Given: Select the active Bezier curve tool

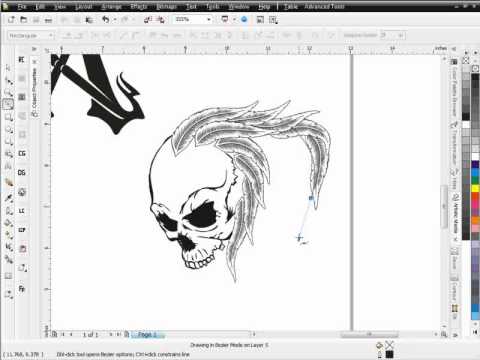Looking at the screenshot, I should pos(8,105).
